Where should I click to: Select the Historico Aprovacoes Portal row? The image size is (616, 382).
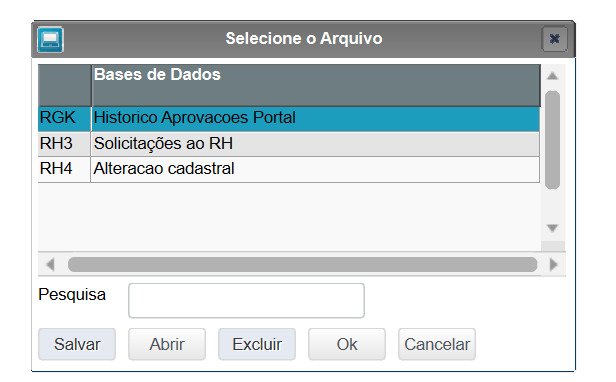click(x=289, y=119)
